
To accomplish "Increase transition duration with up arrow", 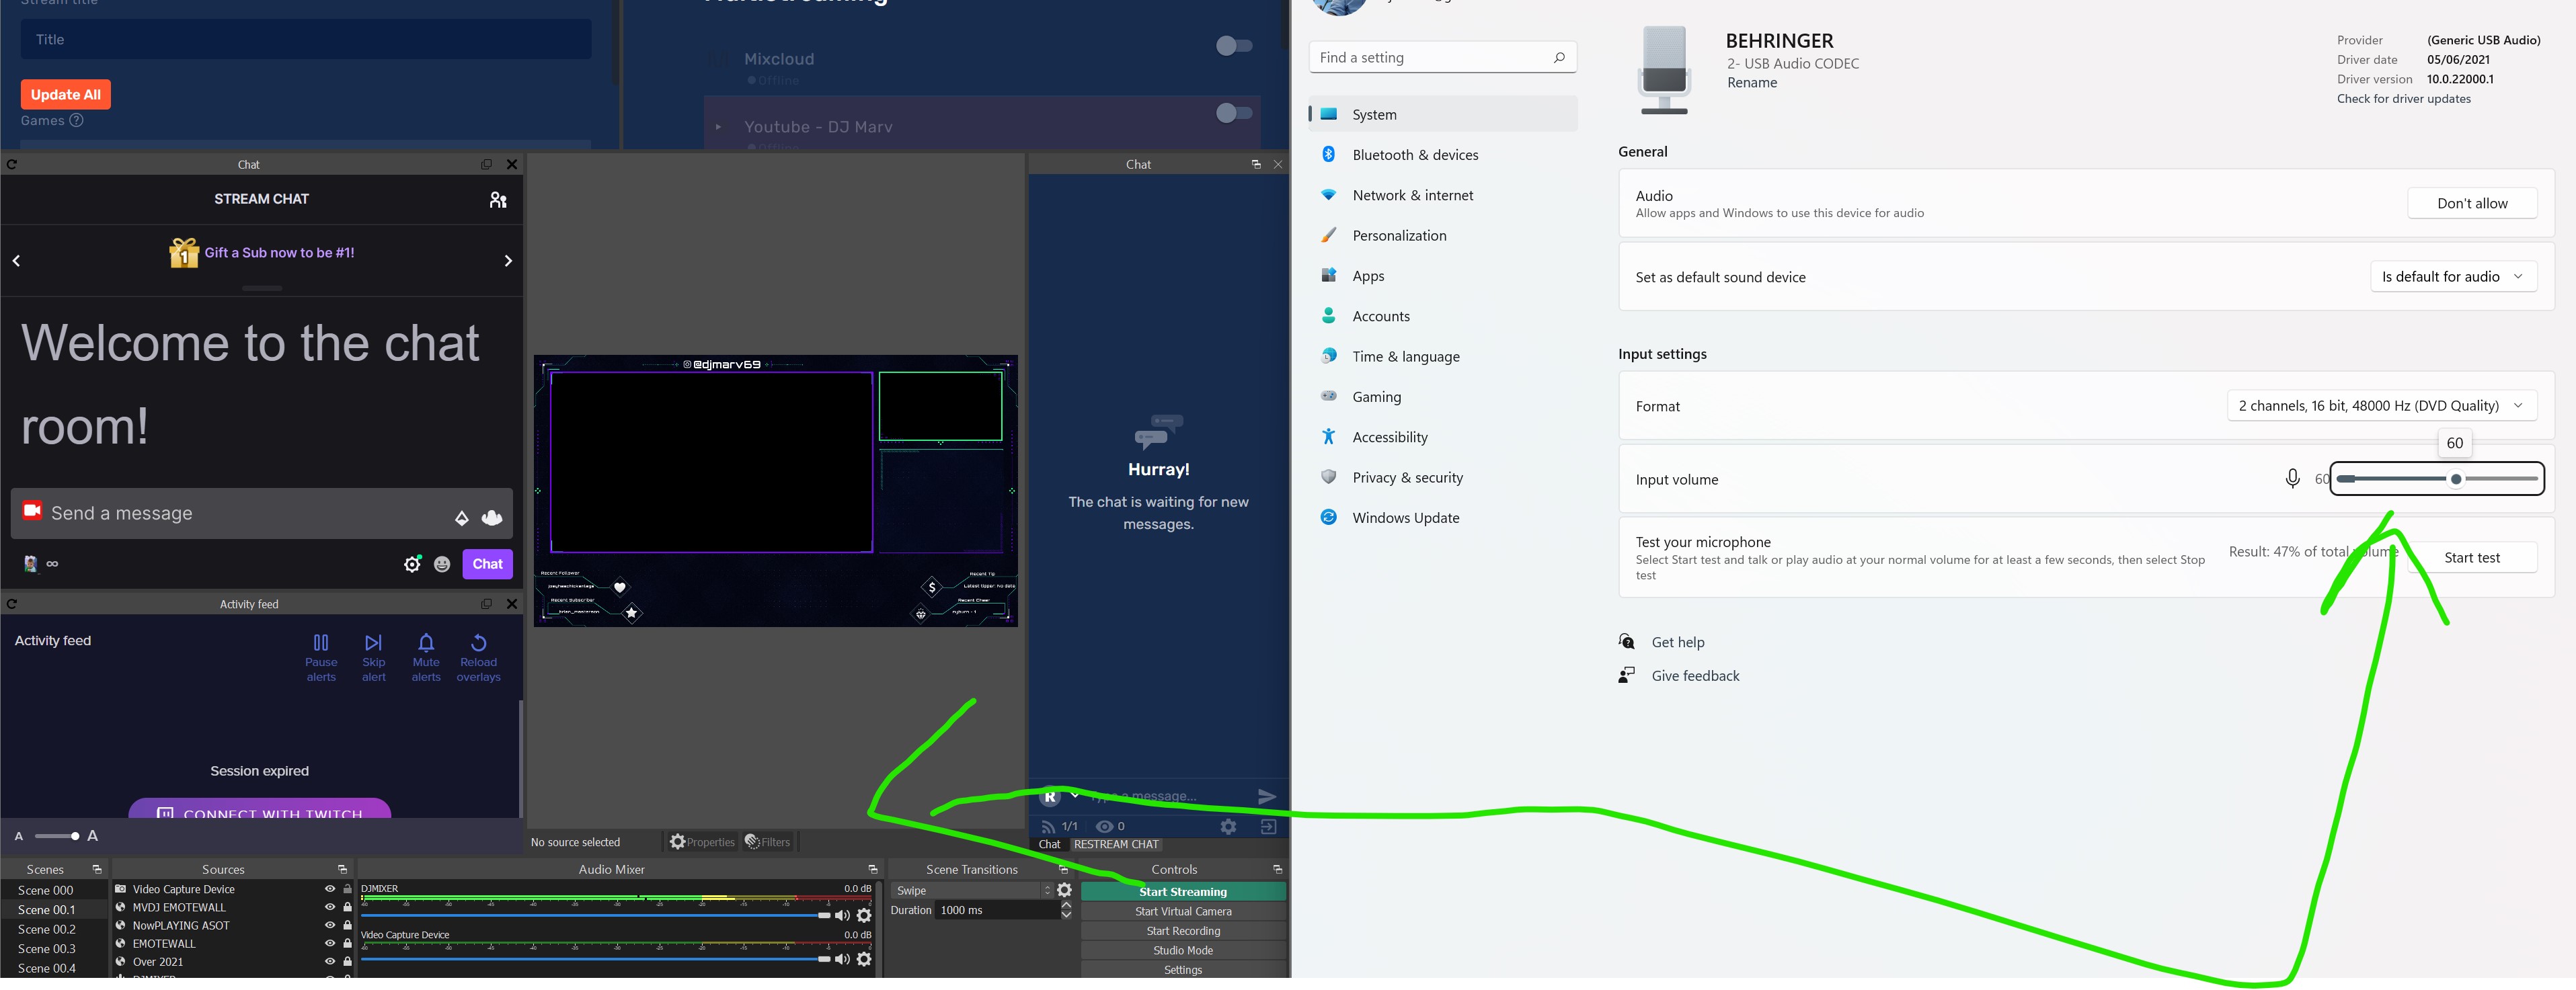I will click(x=1066, y=905).
